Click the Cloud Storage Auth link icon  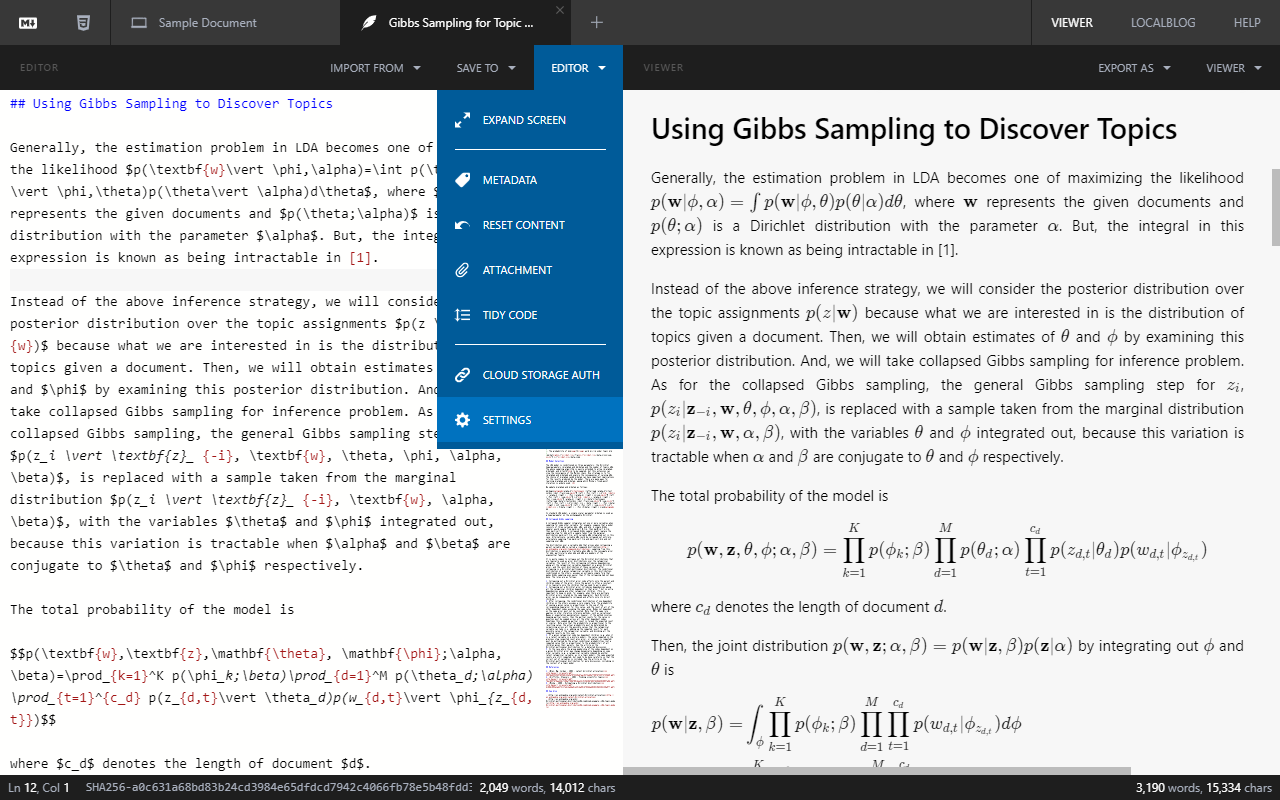[462, 375]
